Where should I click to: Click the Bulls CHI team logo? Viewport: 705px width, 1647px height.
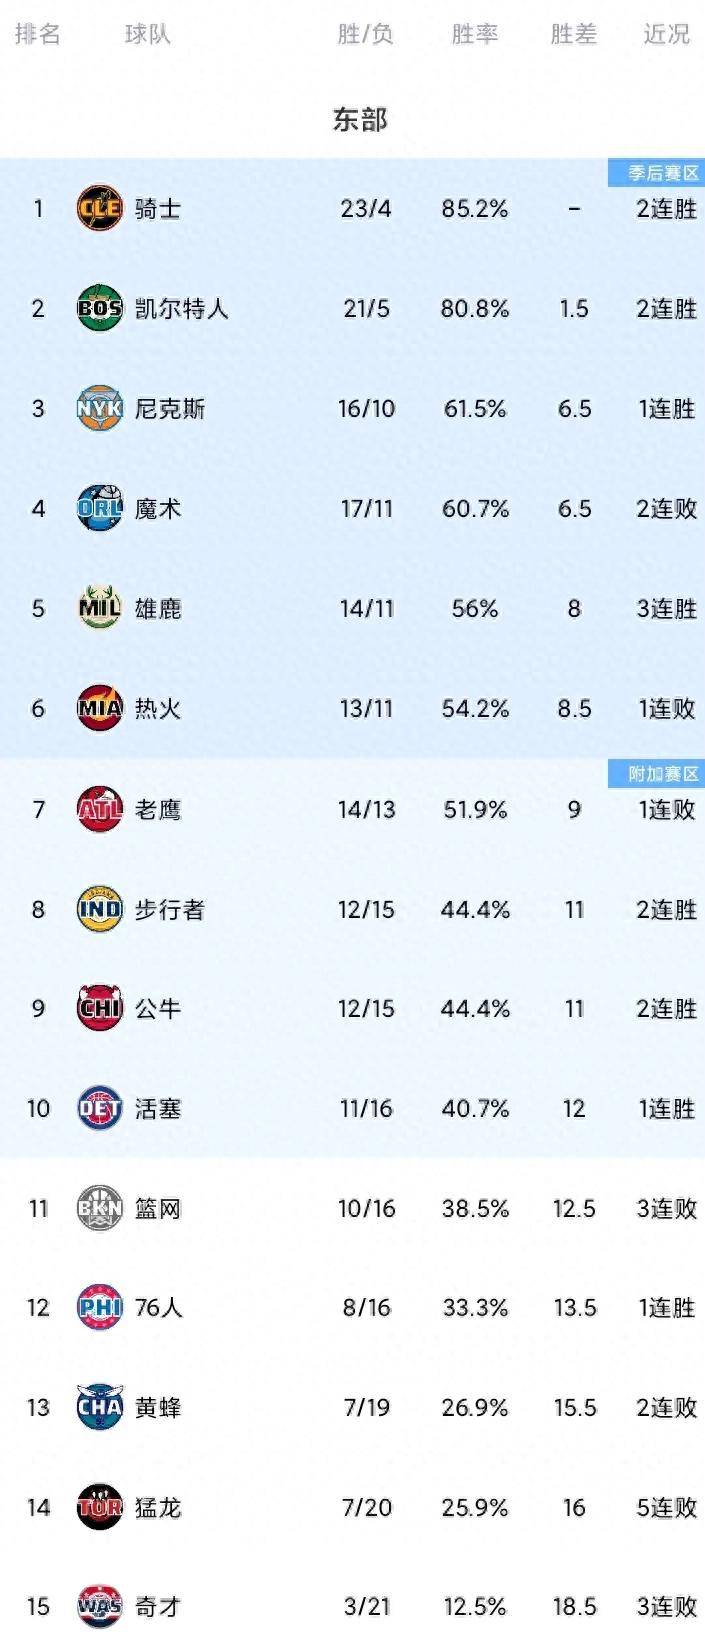tap(100, 1008)
